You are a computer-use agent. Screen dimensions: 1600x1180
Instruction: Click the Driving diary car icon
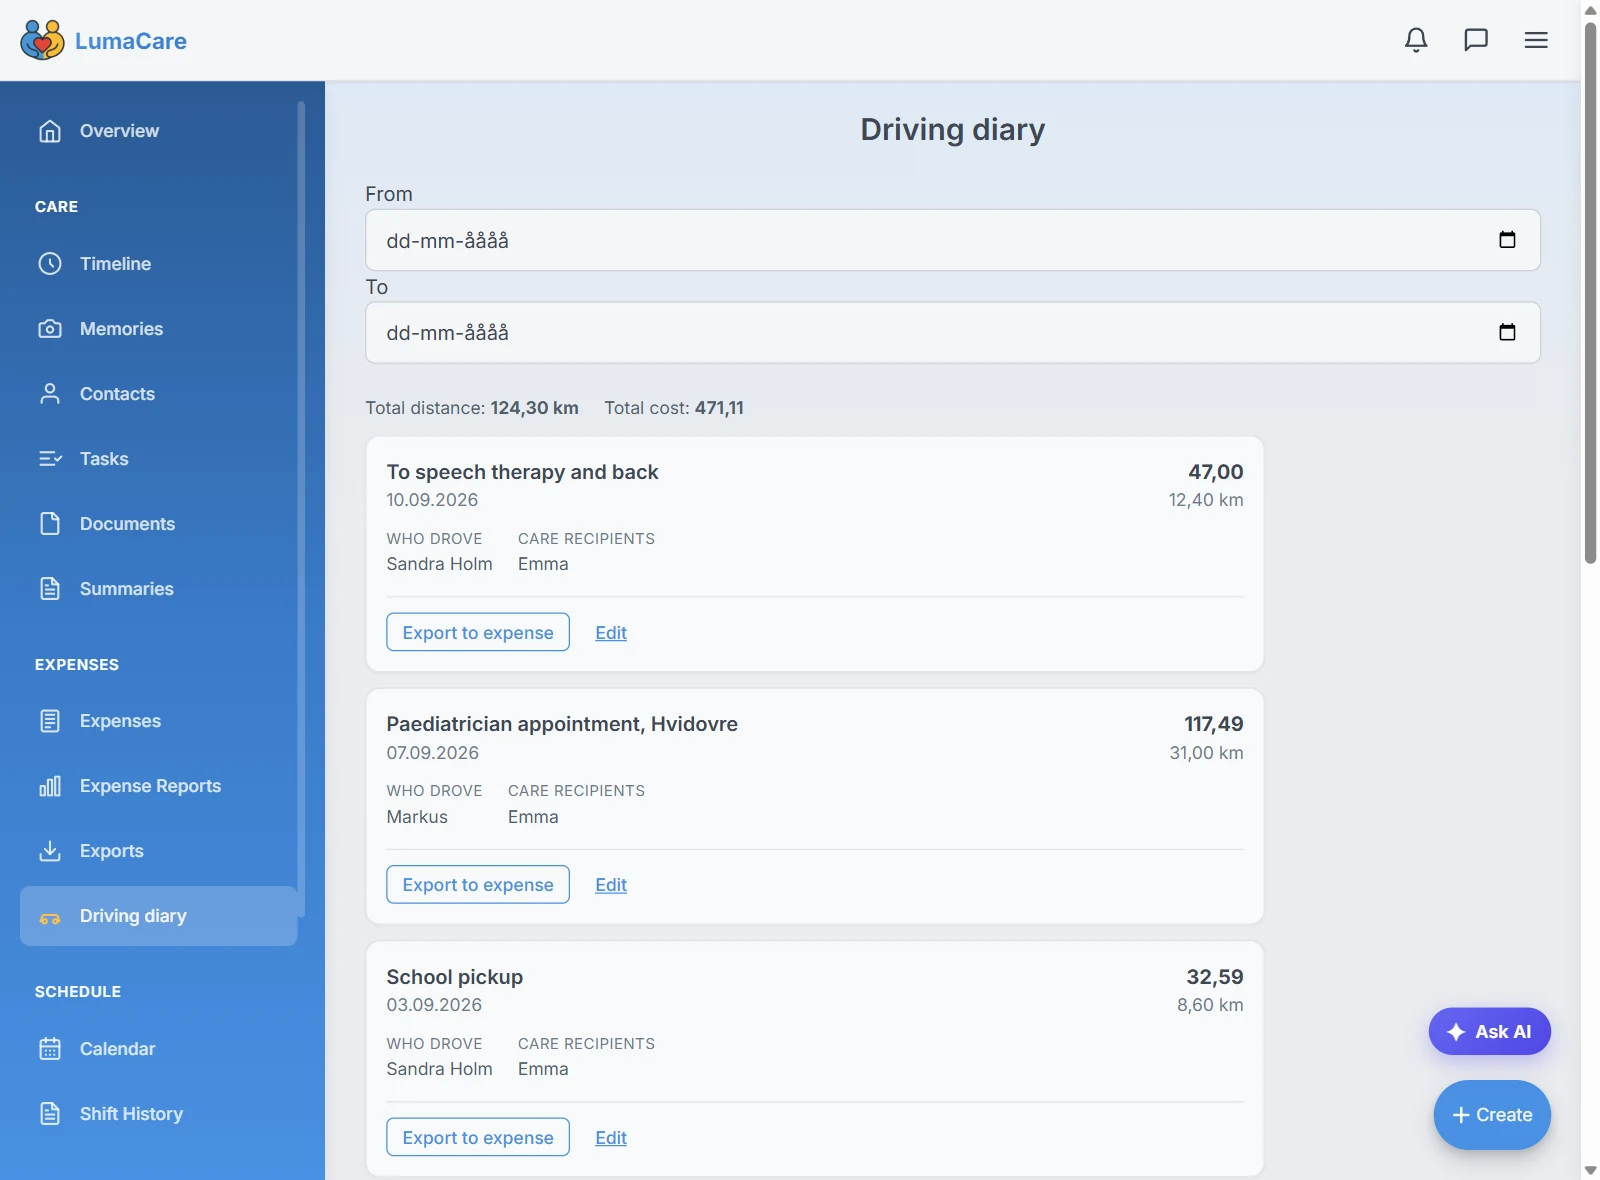click(50, 917)
